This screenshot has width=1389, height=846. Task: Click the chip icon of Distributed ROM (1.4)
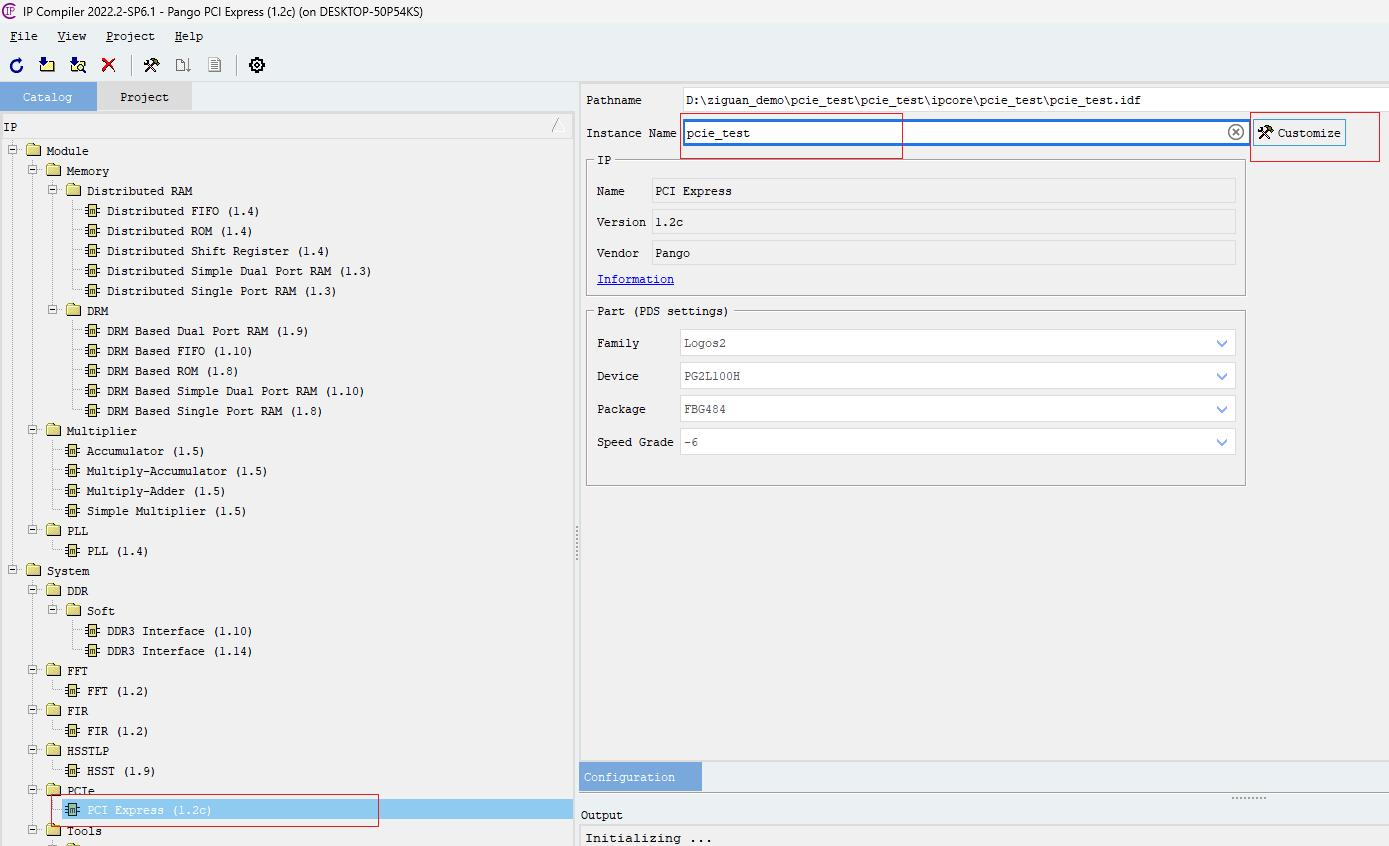click(93, 231)
